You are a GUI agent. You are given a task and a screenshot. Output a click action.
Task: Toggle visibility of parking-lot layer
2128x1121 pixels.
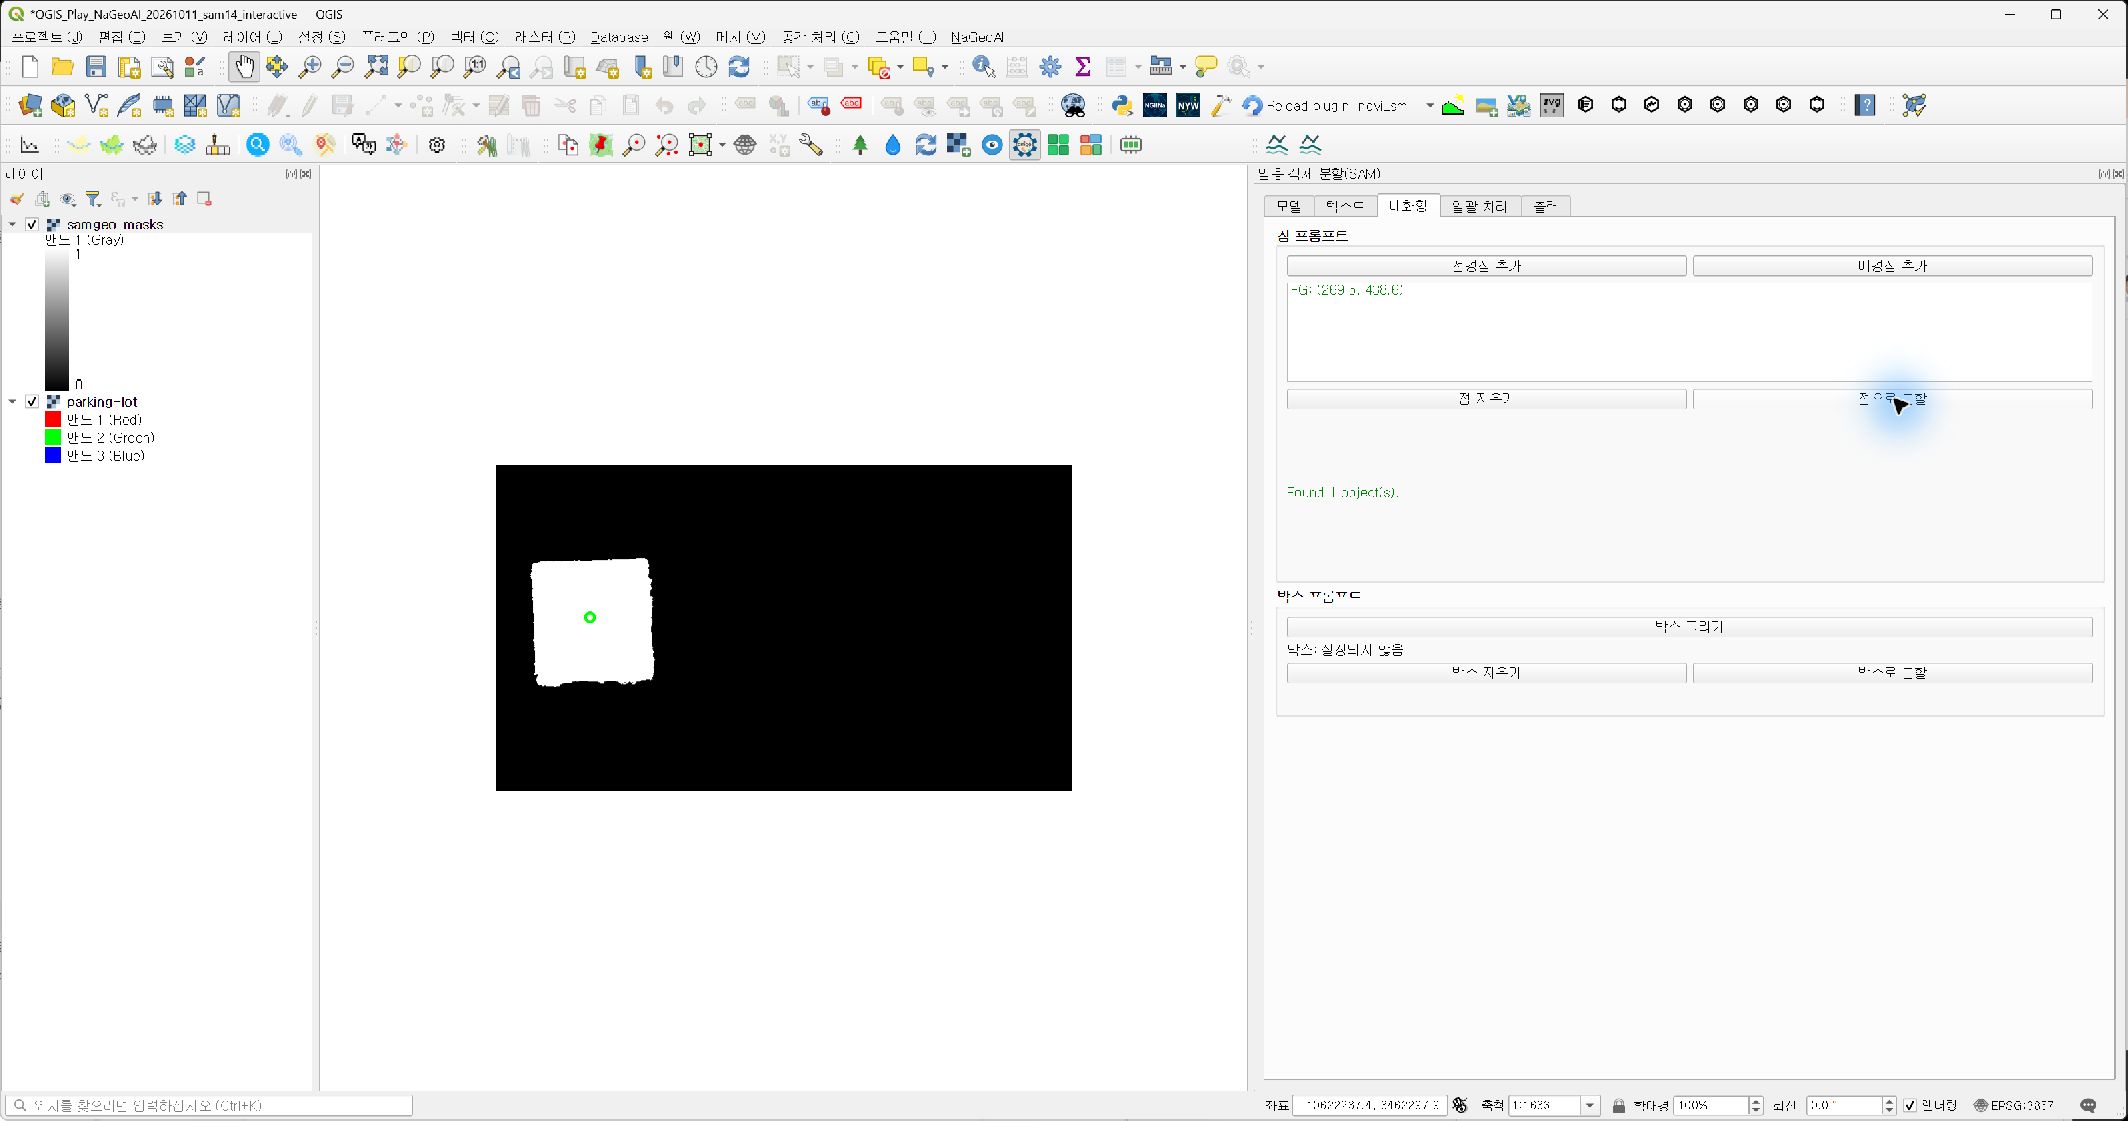[32, 401]
